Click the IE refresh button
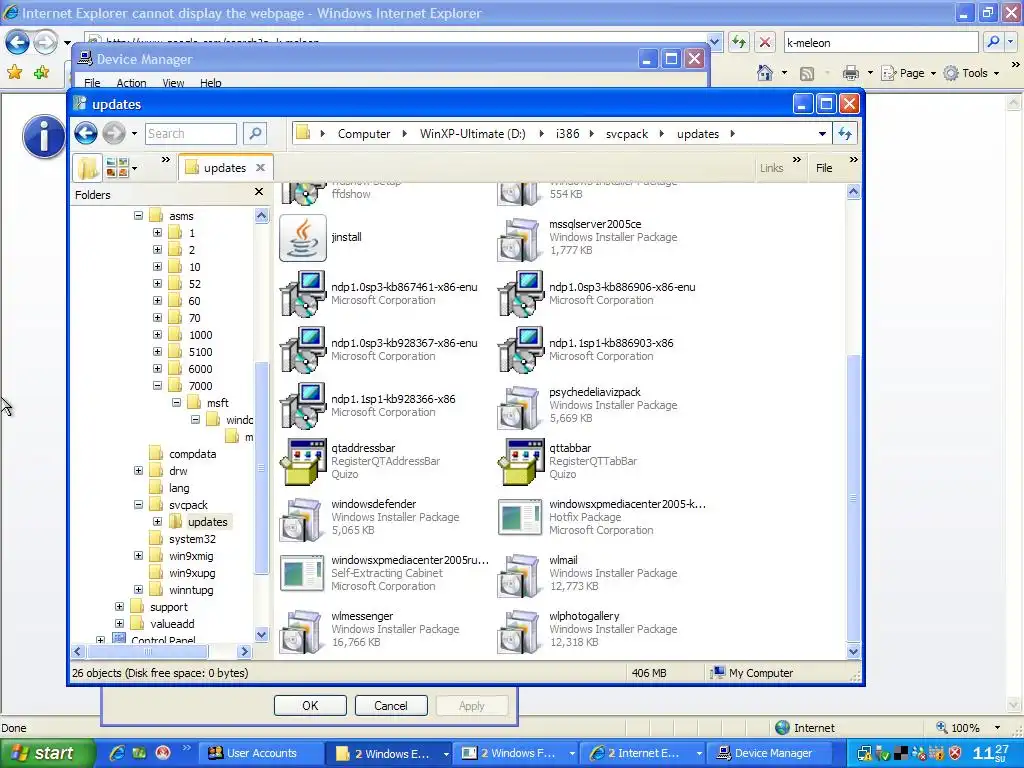This screenshot has width=1024, height=768. click(x=739, y=43)
